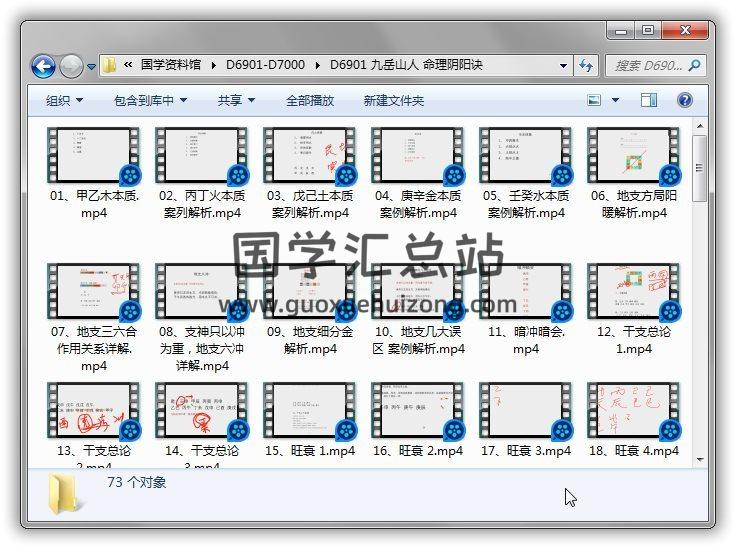
Task: Select 国学资料馆 breadcrumb segment
Action: pos(171,65)
